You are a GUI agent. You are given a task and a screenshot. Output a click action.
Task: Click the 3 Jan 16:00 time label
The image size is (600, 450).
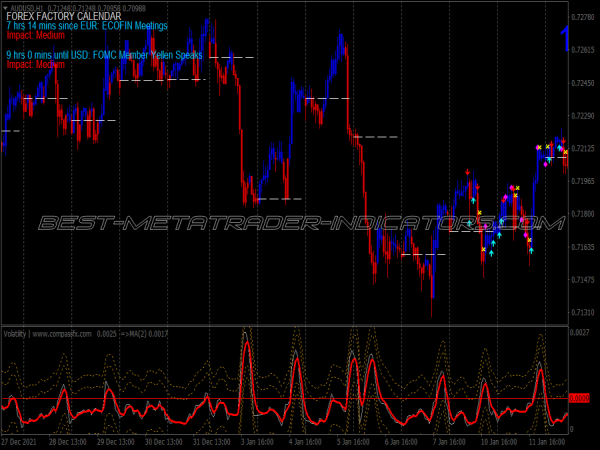[x=258, y=442]
